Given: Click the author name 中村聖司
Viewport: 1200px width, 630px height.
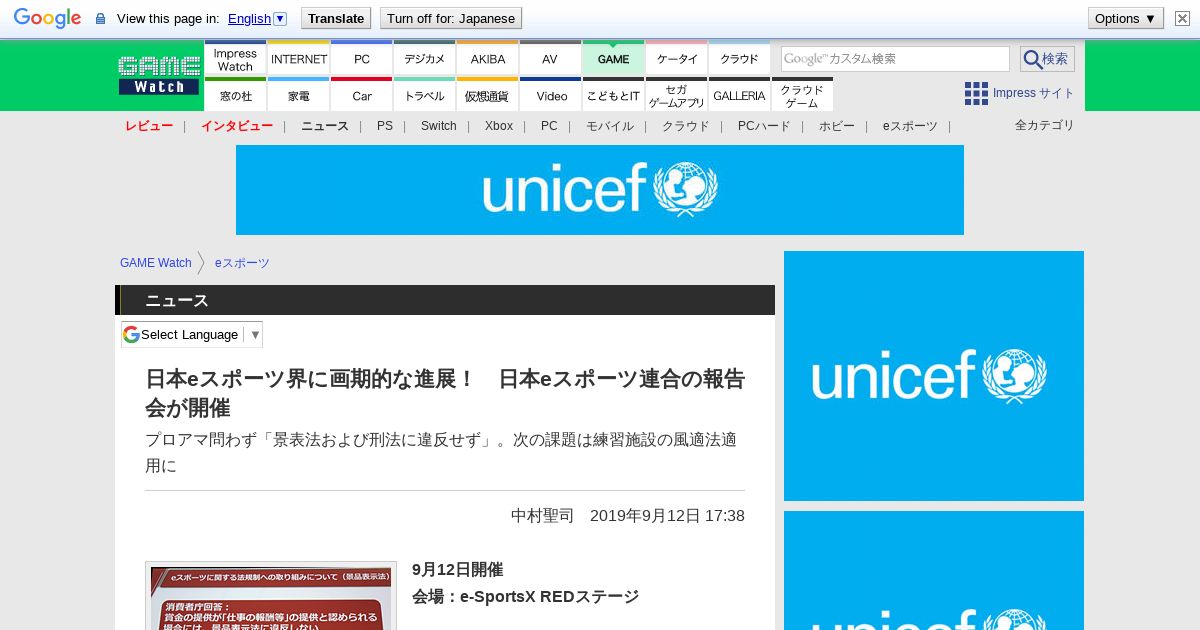Looking at the screenshot, I should 543,515.
